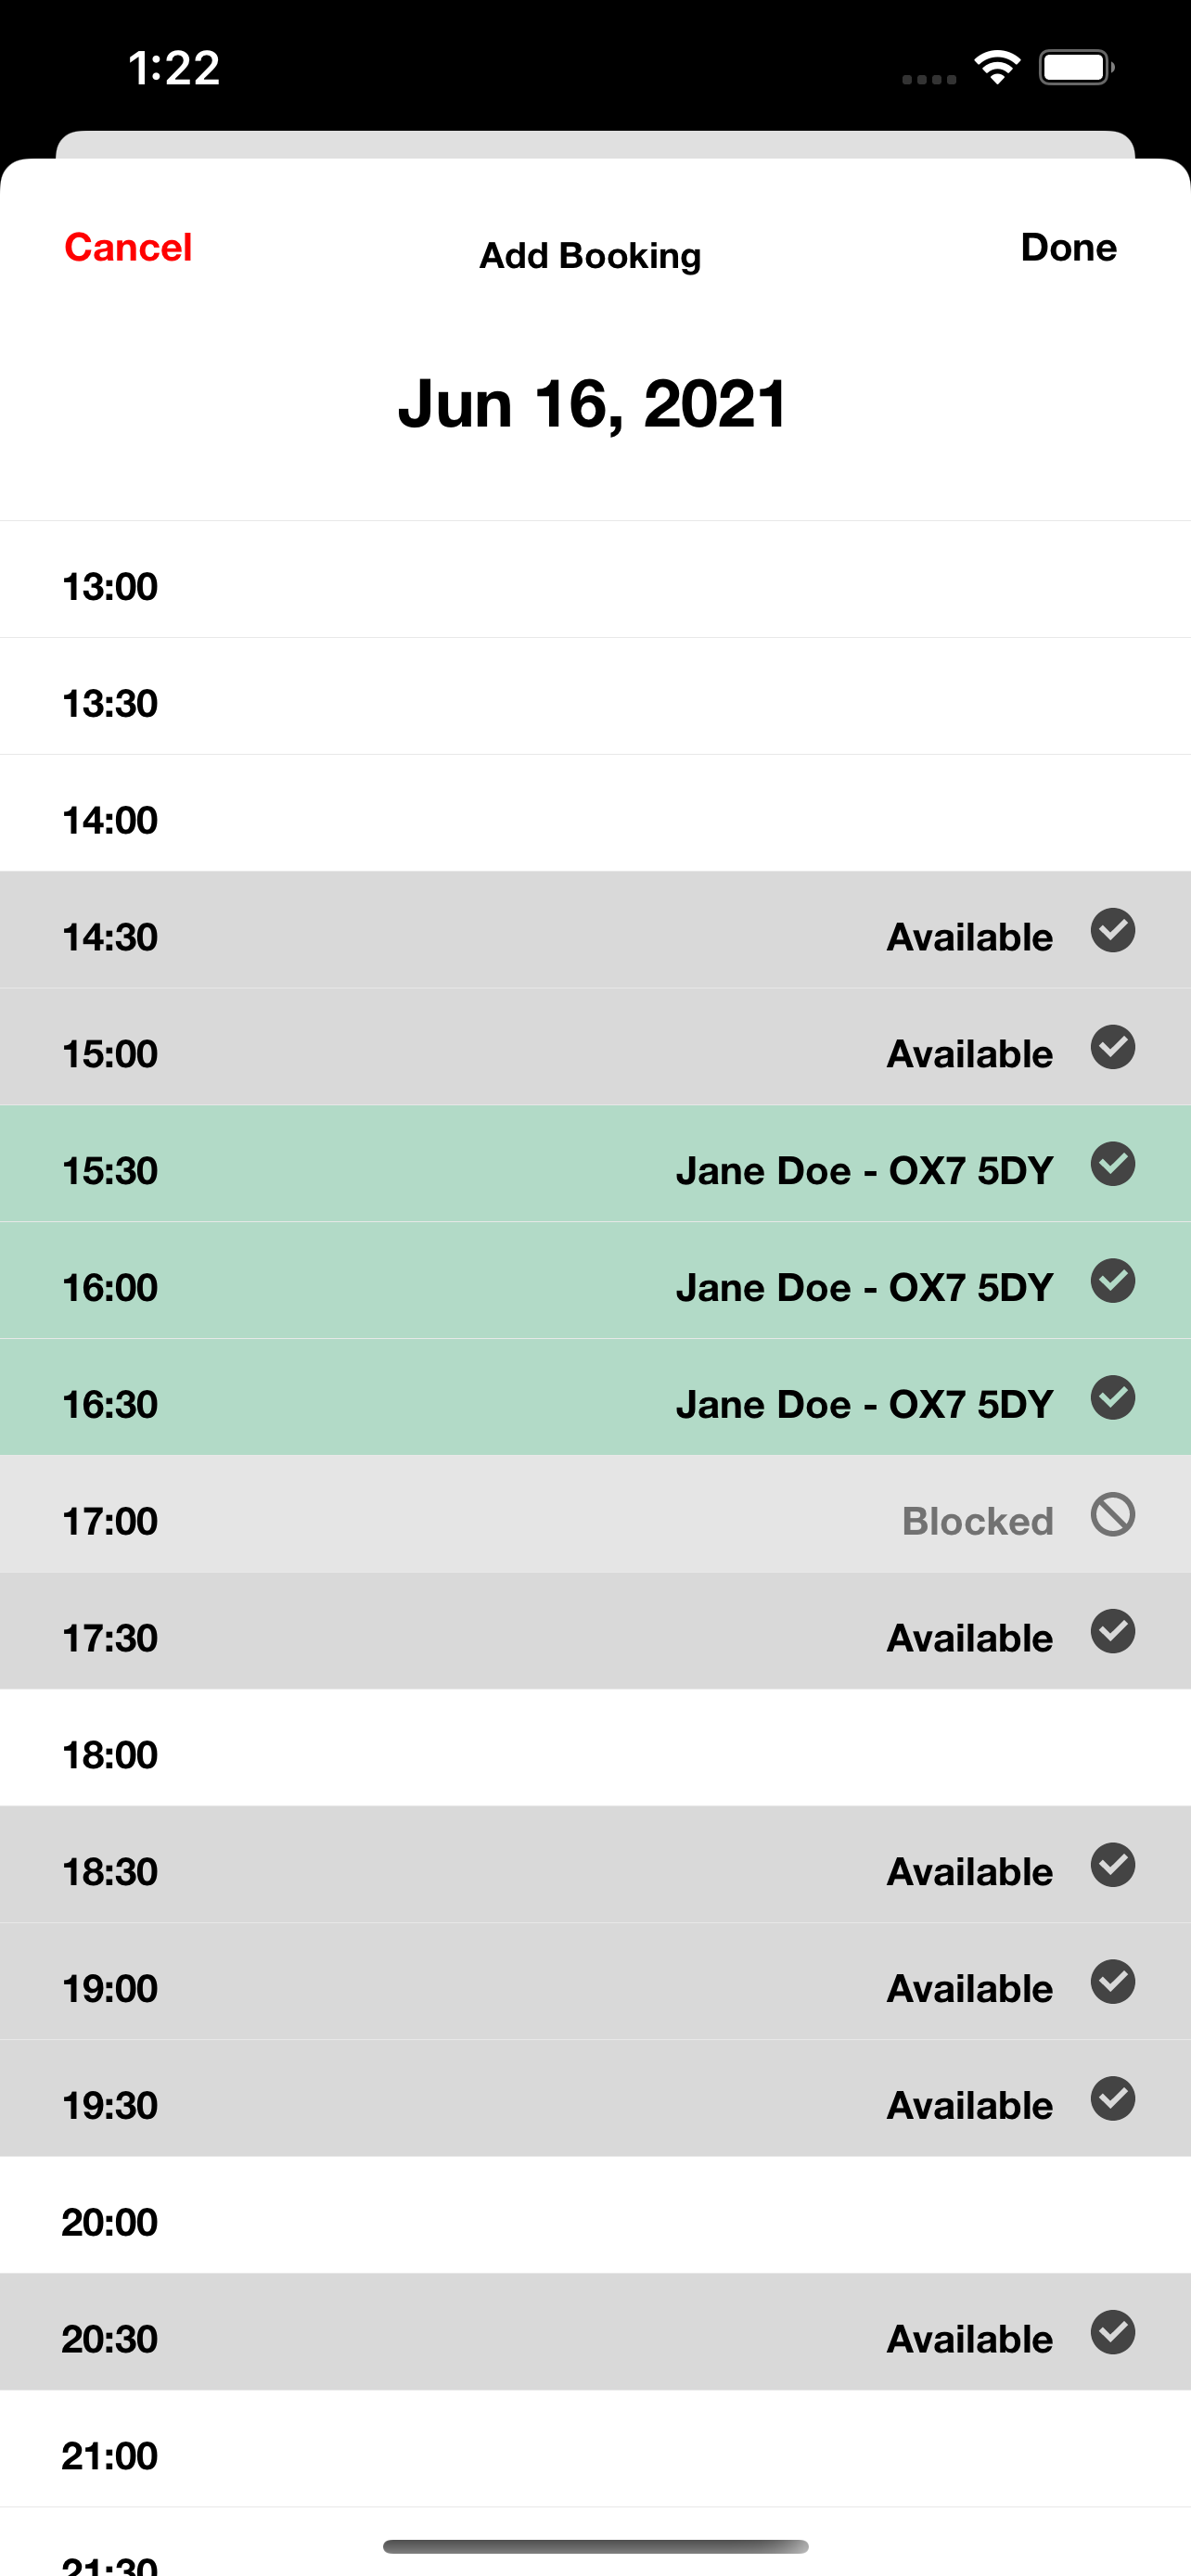
Task: Tap the checkmark icon on the 14:30 slot
Action: point(1112,931)
